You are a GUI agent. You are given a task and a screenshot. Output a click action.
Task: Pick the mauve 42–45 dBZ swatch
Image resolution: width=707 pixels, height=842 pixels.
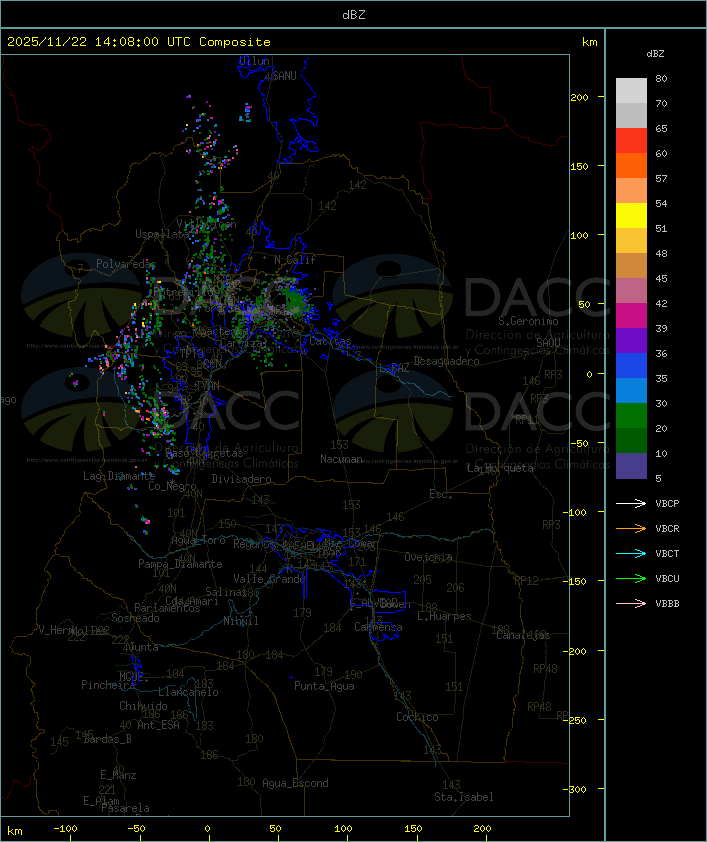click(631, 291)
